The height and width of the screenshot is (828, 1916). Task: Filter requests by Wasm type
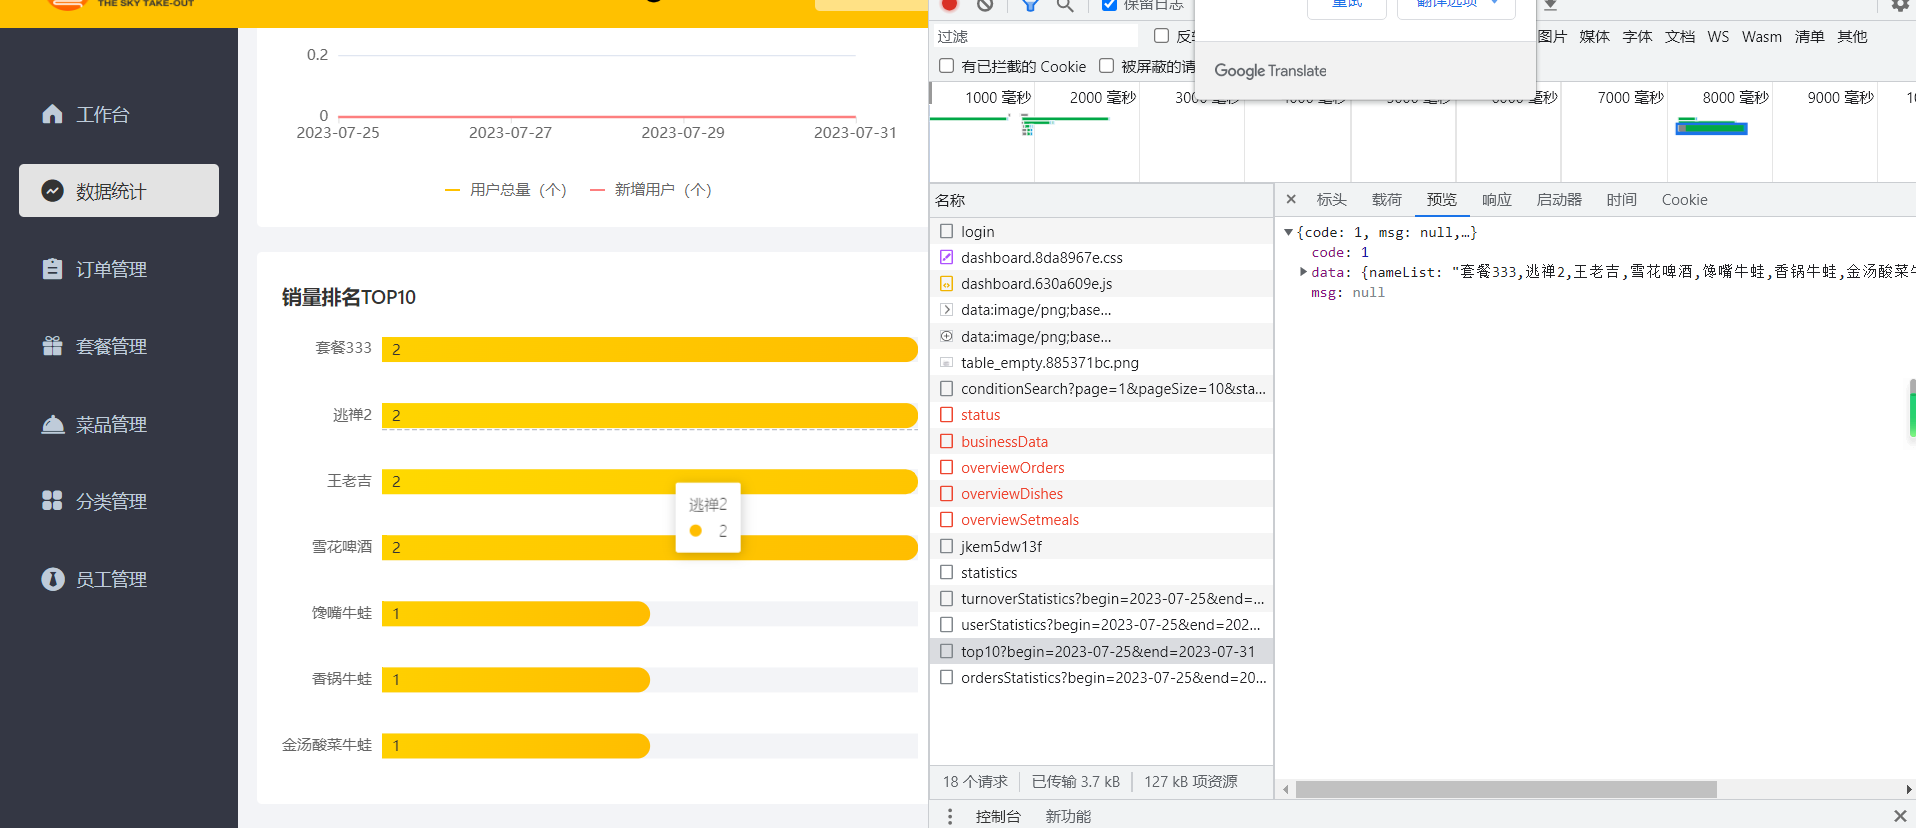click(1761, 36)
